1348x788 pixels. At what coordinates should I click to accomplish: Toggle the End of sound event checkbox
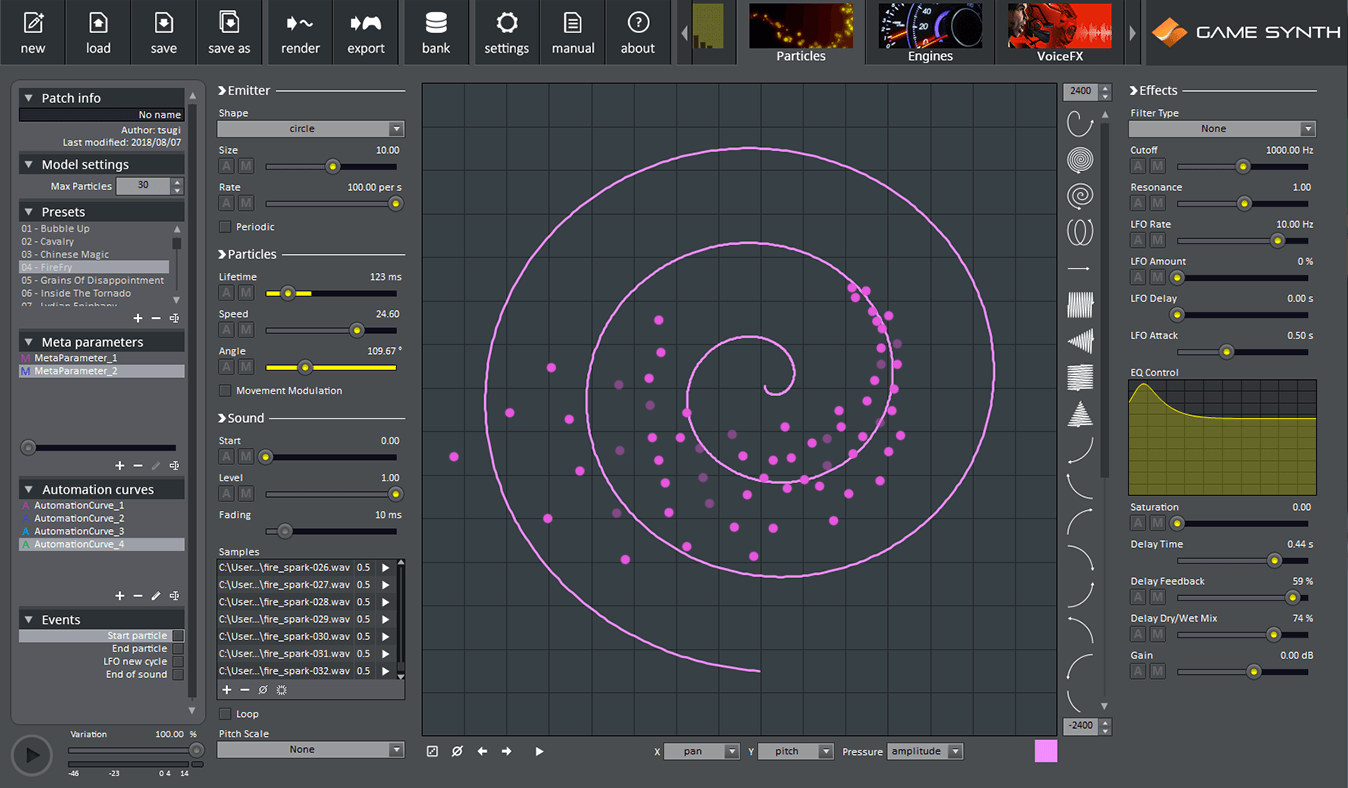(178, 675)
